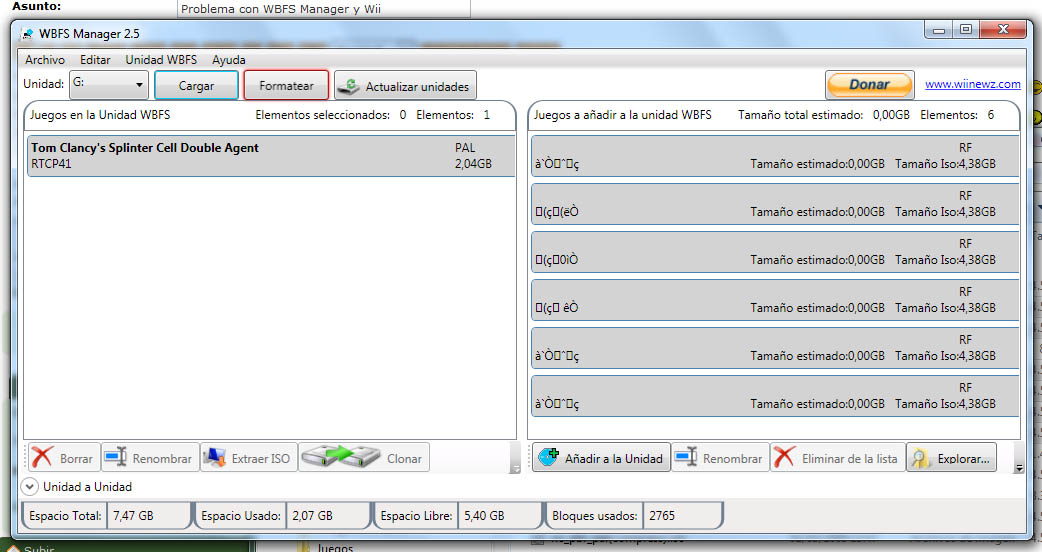Click the Cargar button

coord(196,86)
